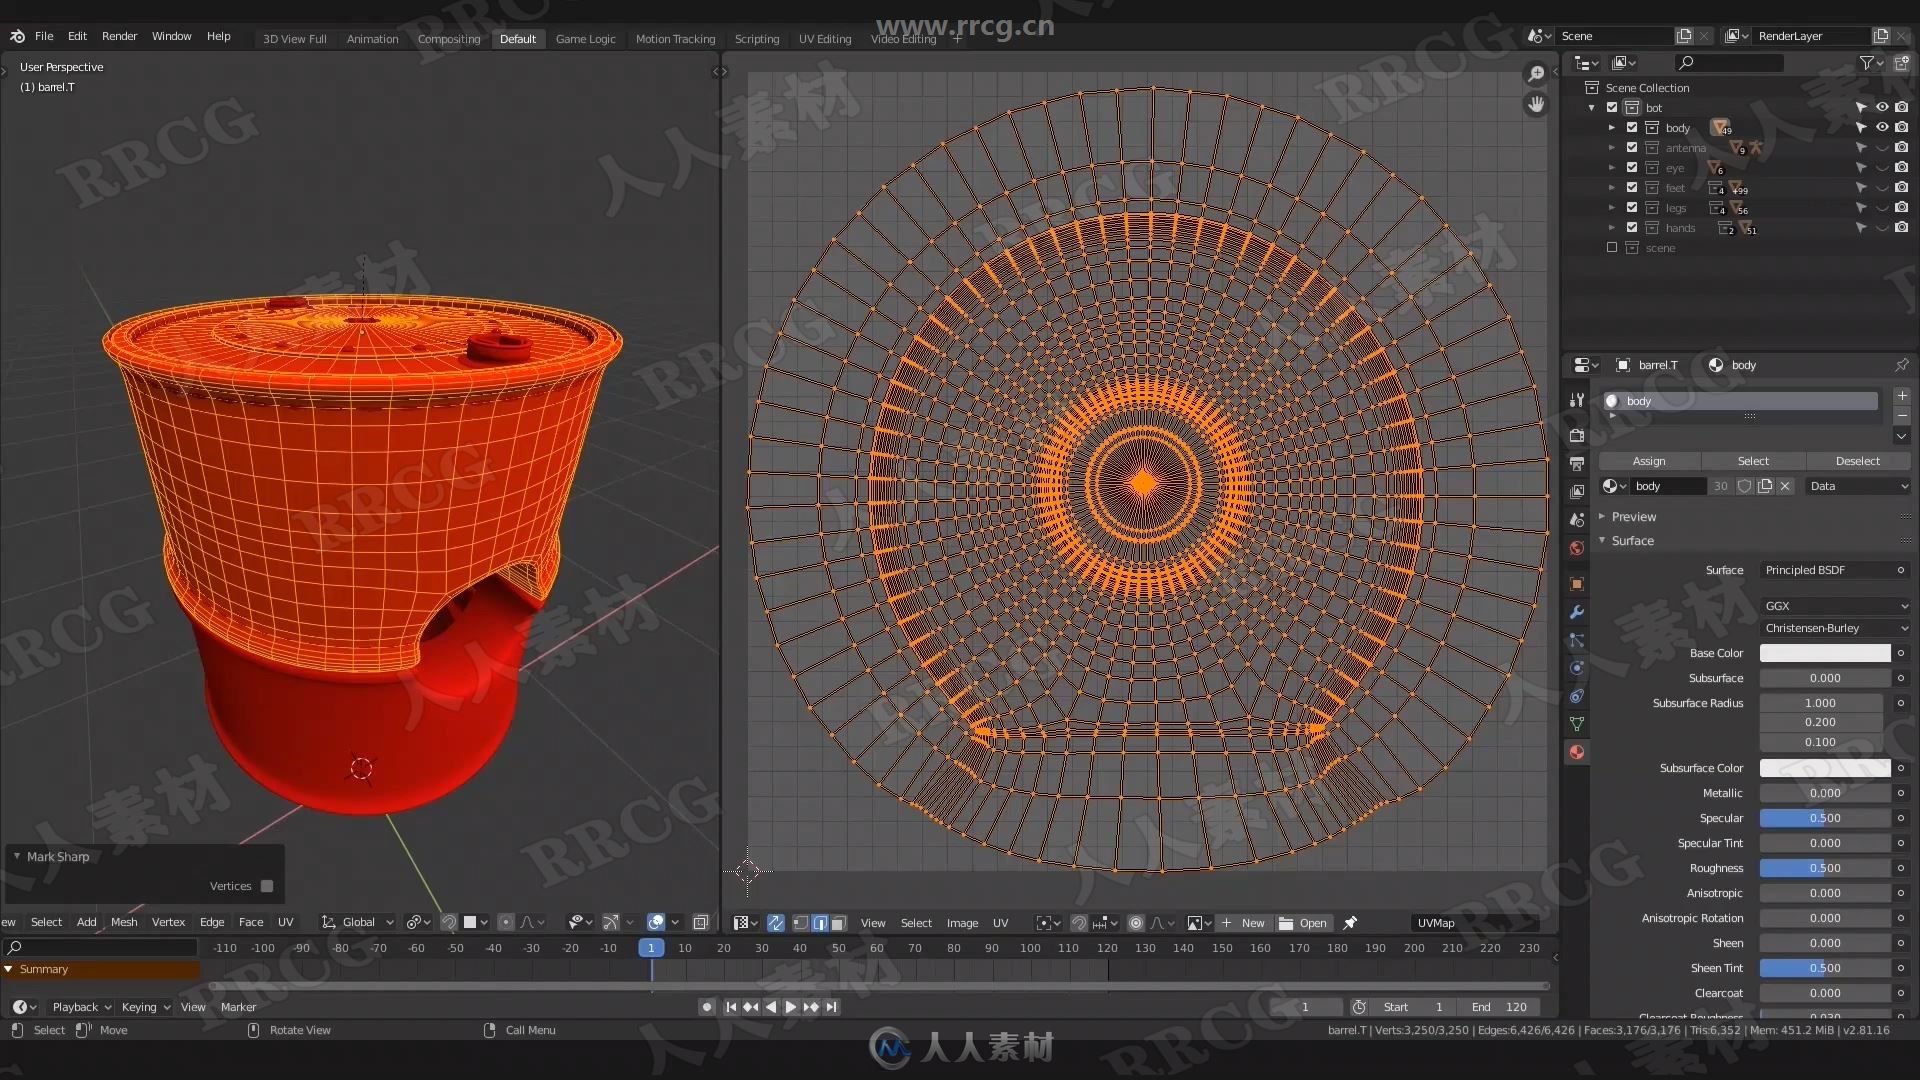
Task: Click the playback start button
Action: pyautogui.click(x=790, y=1006)
